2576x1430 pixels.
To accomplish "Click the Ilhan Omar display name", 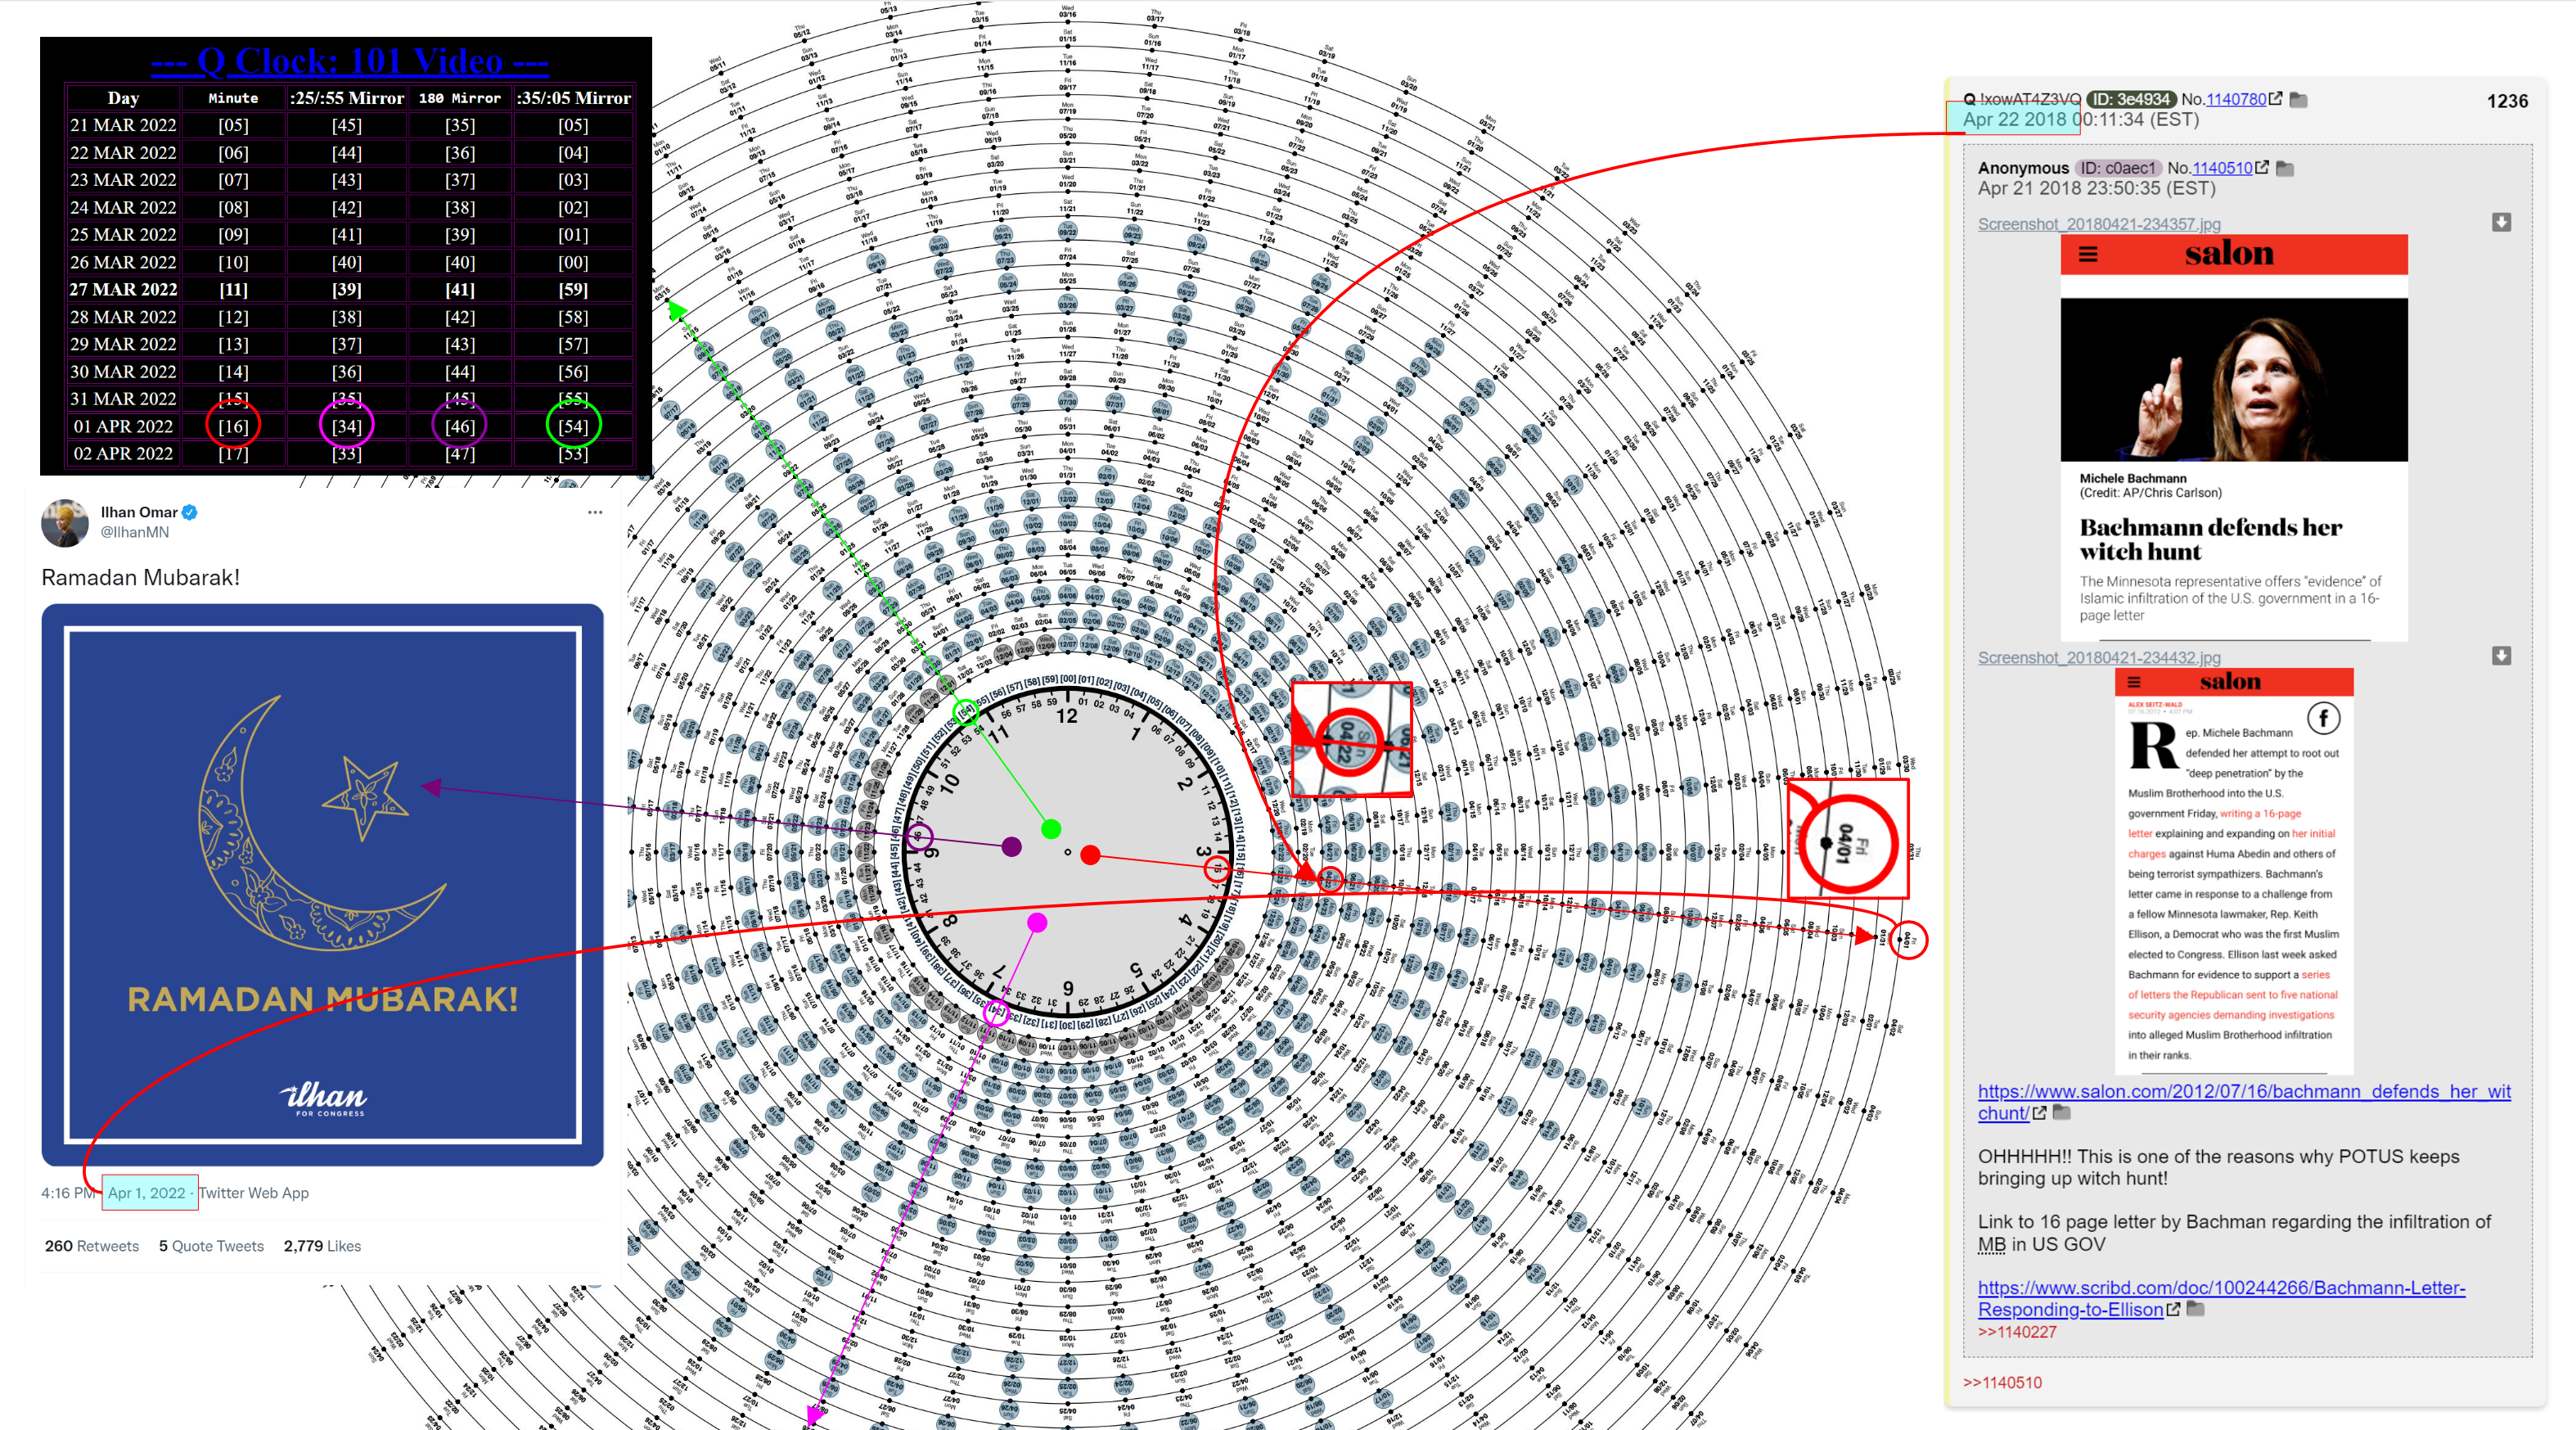I will (x=139, y=512).
